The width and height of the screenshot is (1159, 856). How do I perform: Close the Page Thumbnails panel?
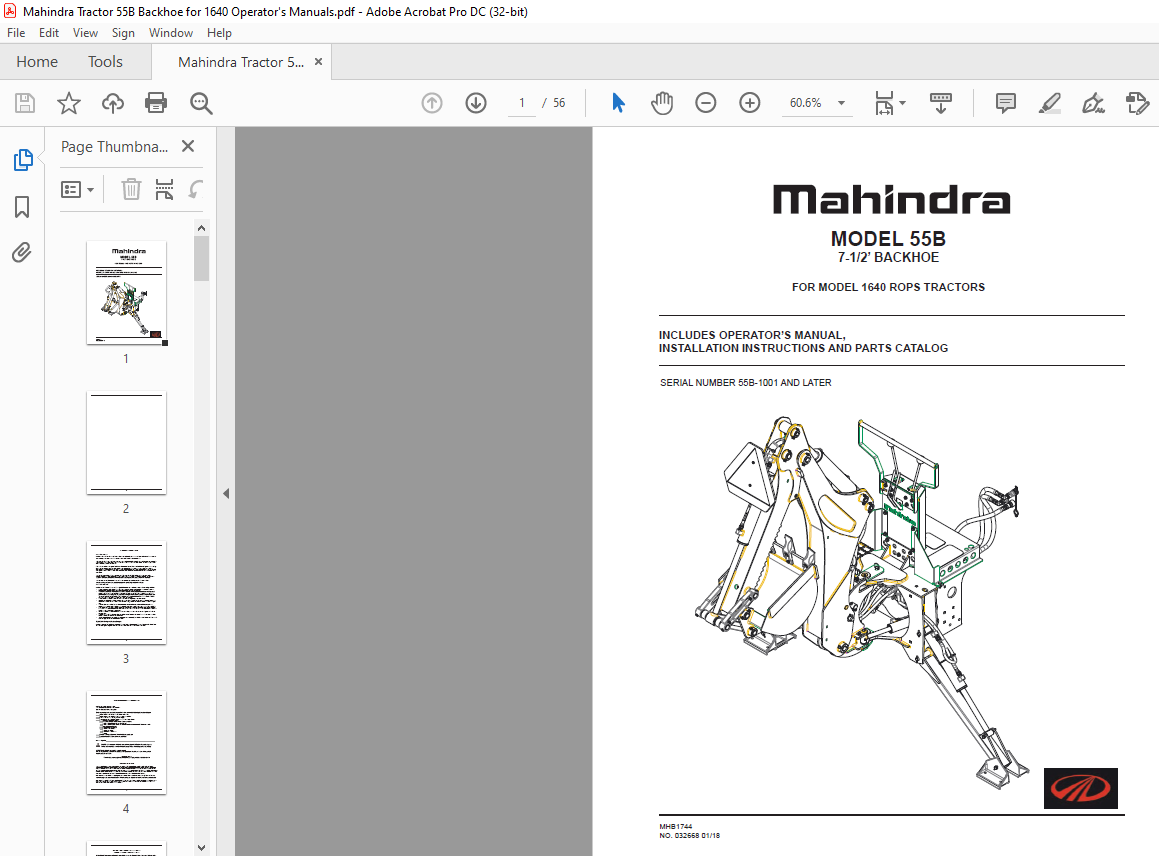coord(188,146)
